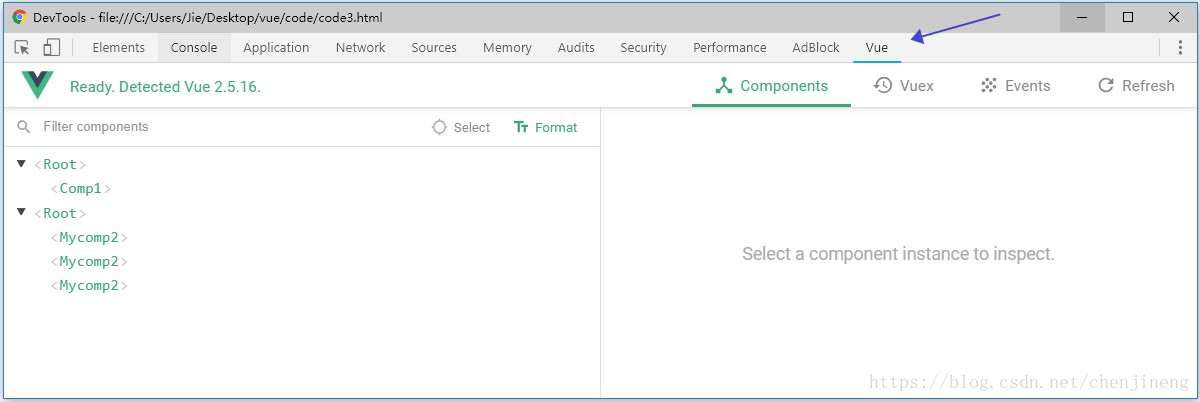Viewport: 1200px width, 402px height.
Task: Open DevTools three-dot customize menu
Action: tap(1179, 47)
